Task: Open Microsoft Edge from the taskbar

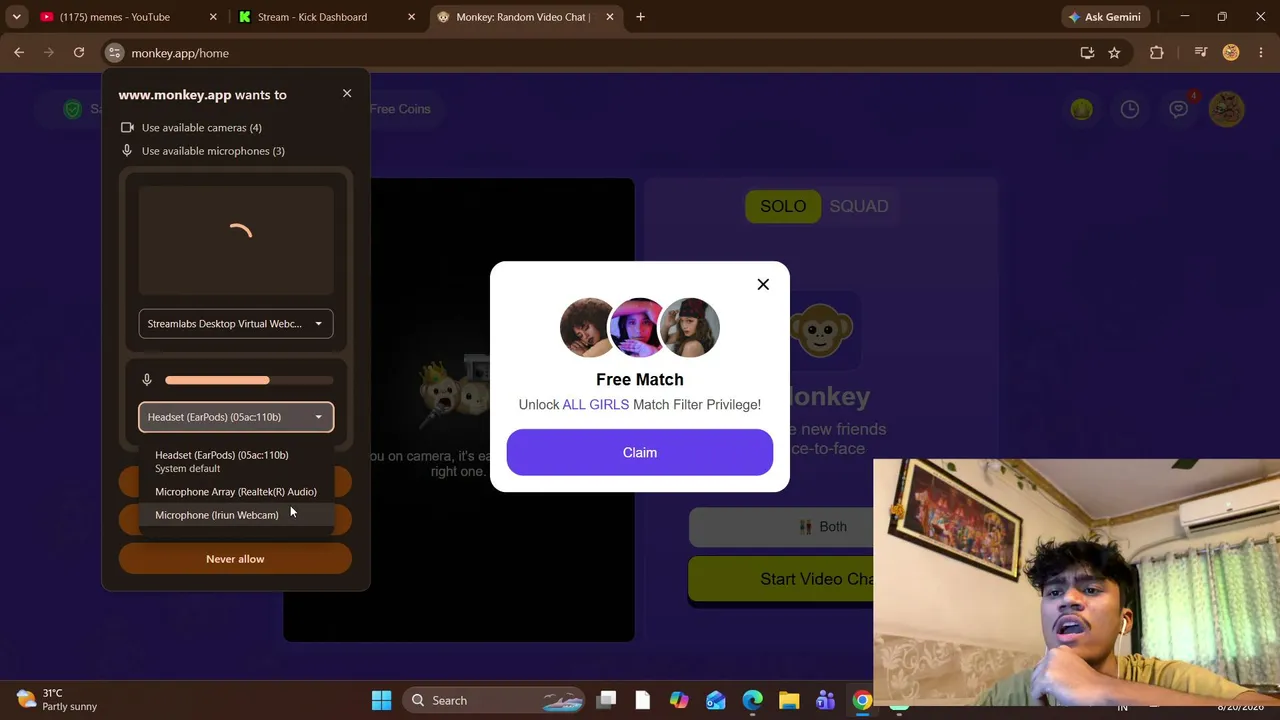Action: (752, 701)
